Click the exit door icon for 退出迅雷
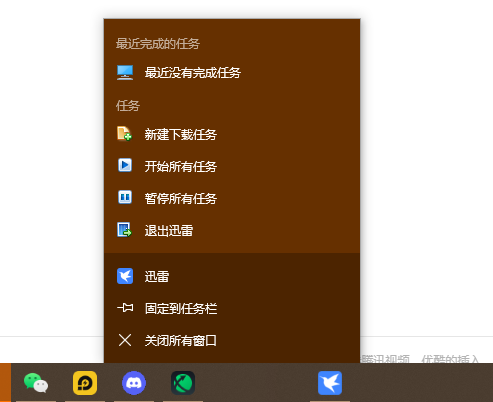Screen dimensions: 493x402 click(x=125, y=230)
